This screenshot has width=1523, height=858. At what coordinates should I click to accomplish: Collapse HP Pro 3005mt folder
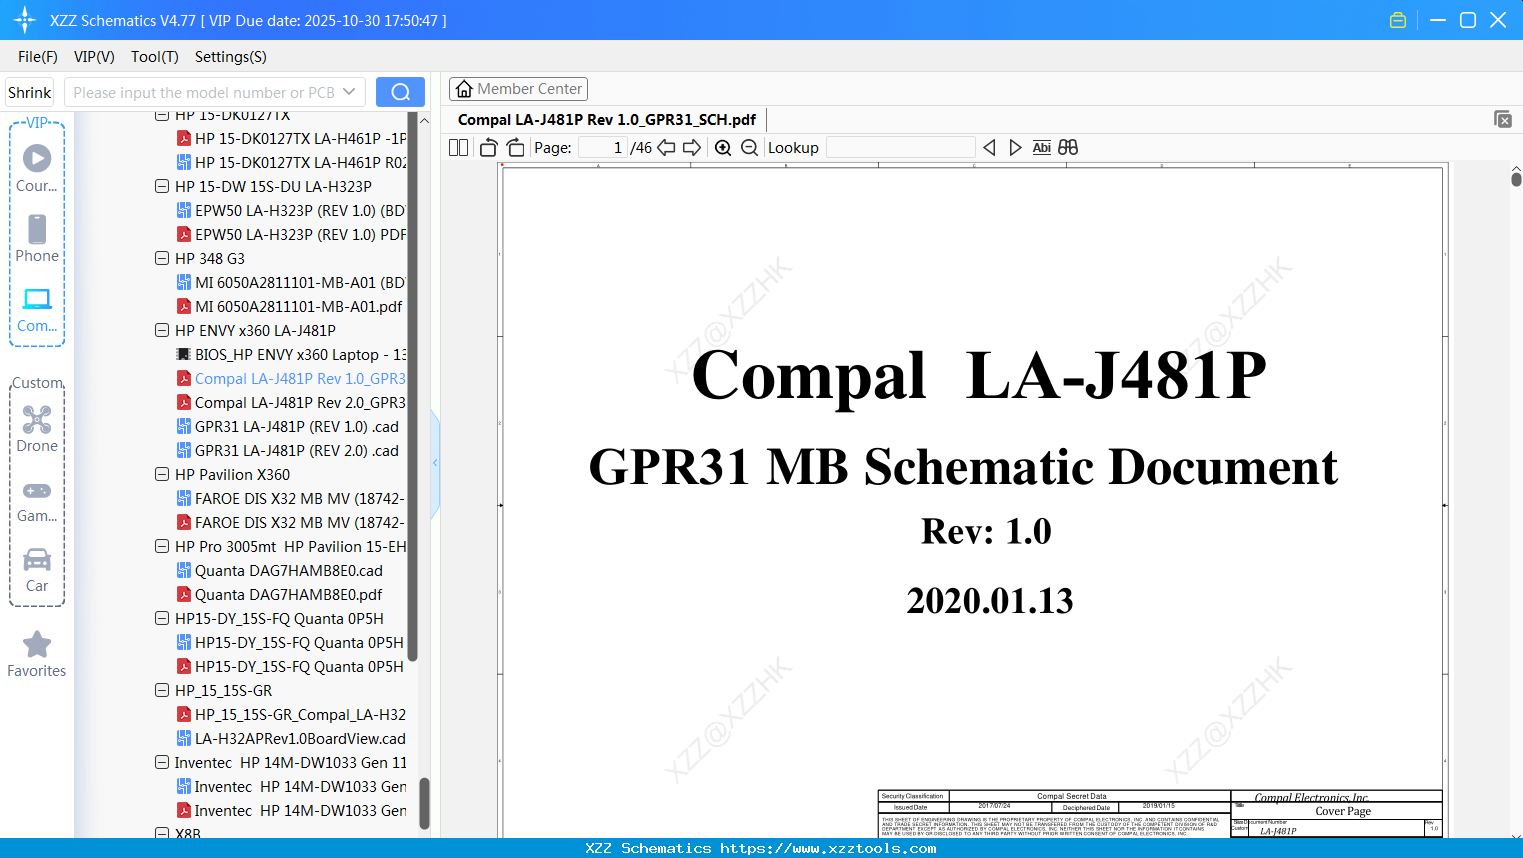point(162,546)
